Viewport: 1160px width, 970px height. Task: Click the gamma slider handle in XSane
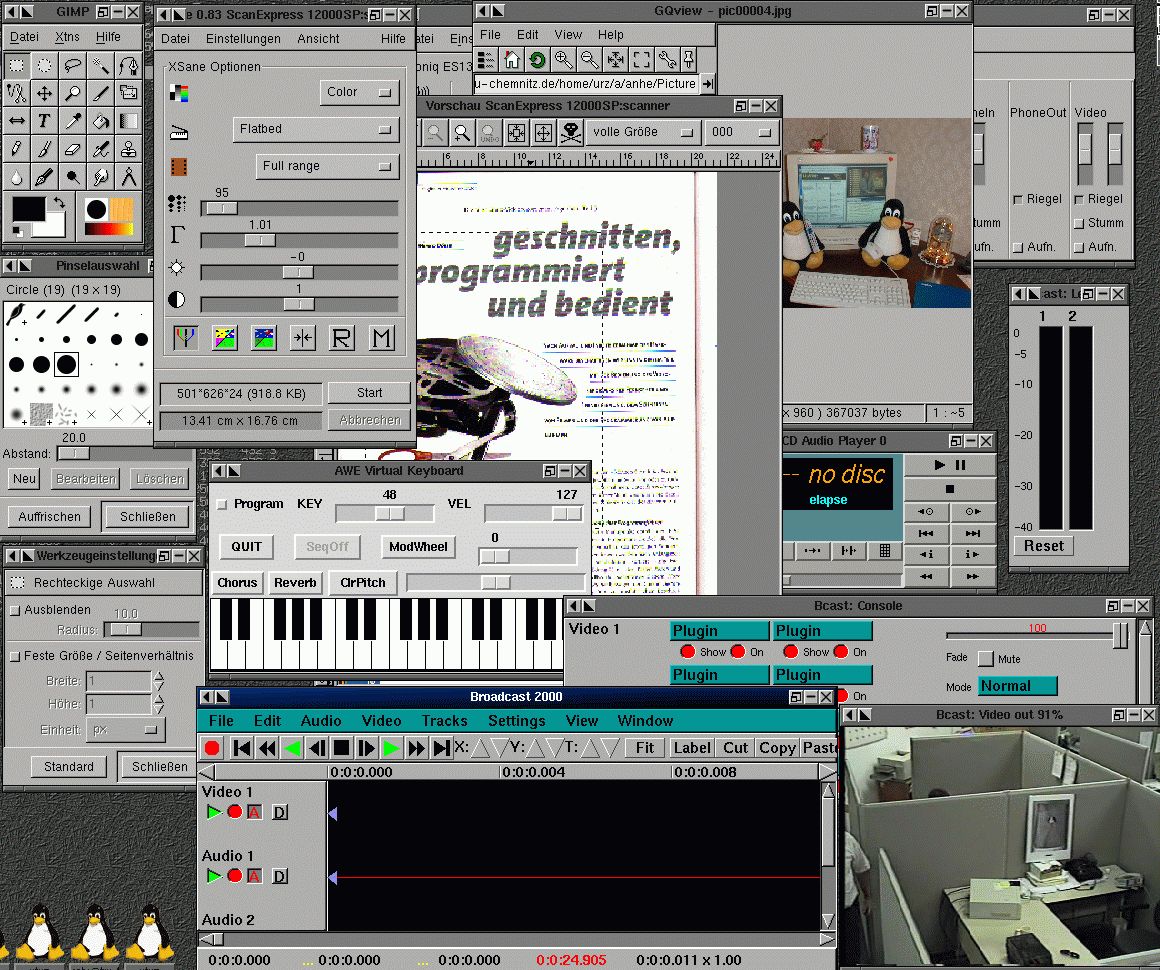pyautogui.click(x=260, y=240)
